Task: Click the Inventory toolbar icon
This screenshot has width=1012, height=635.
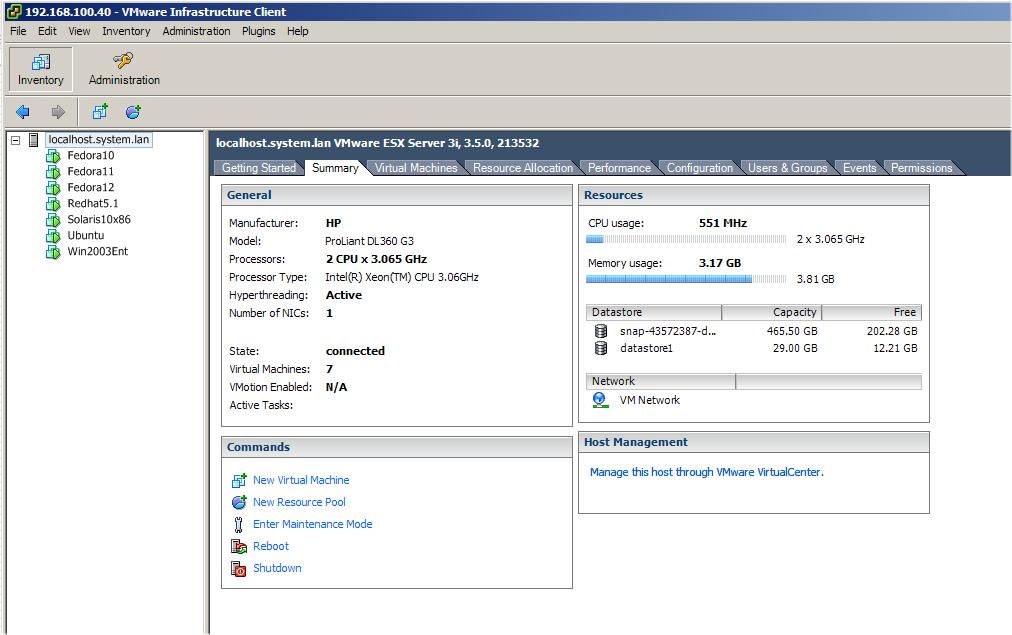Action: pos(41,61)
